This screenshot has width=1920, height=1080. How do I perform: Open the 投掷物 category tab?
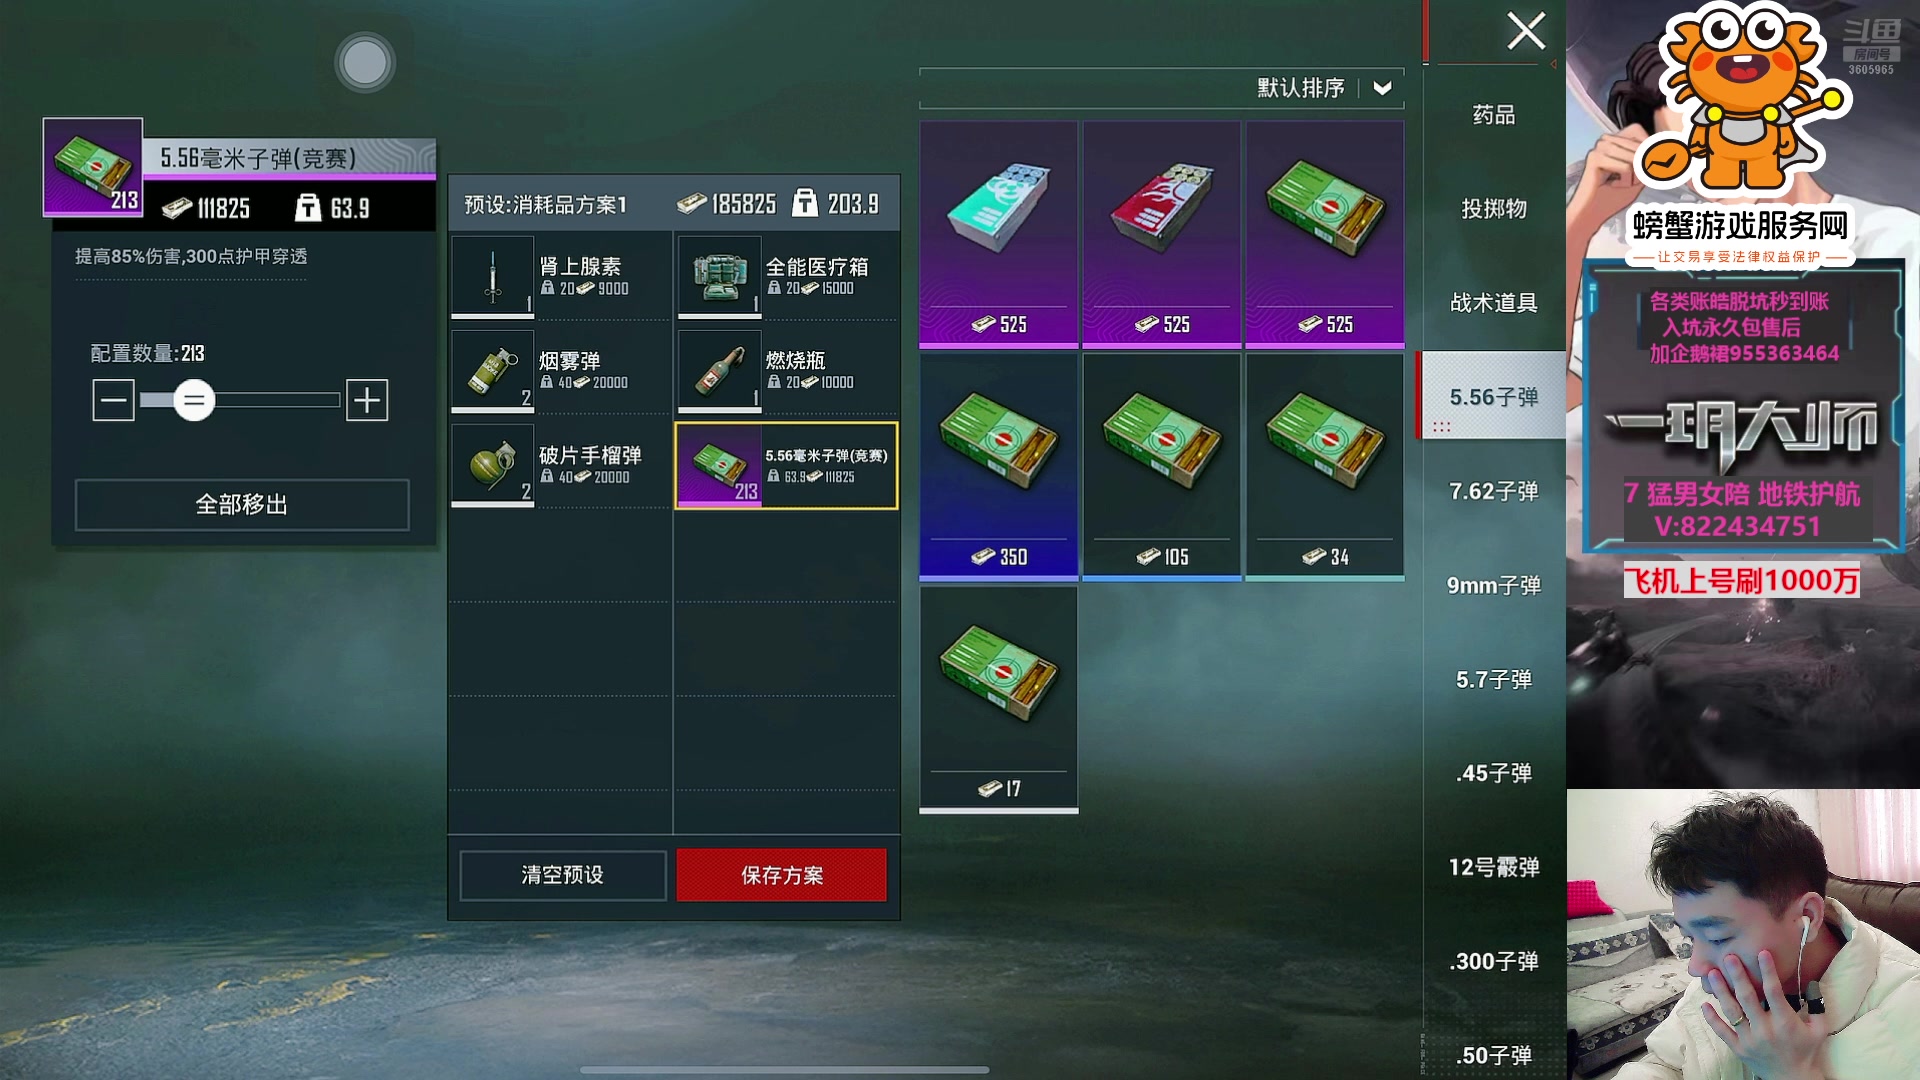click(x=1494, y=209)
